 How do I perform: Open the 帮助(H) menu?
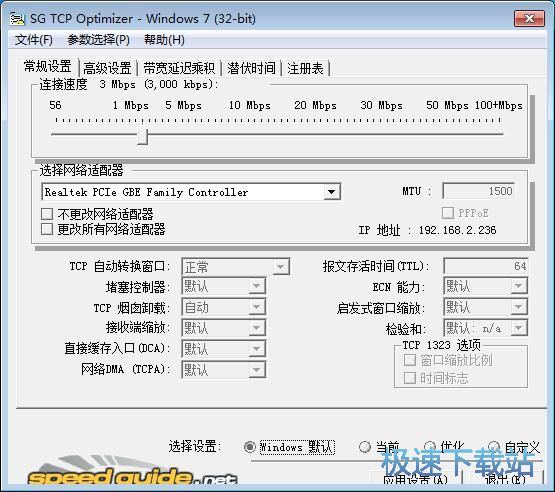coord(164,40)
